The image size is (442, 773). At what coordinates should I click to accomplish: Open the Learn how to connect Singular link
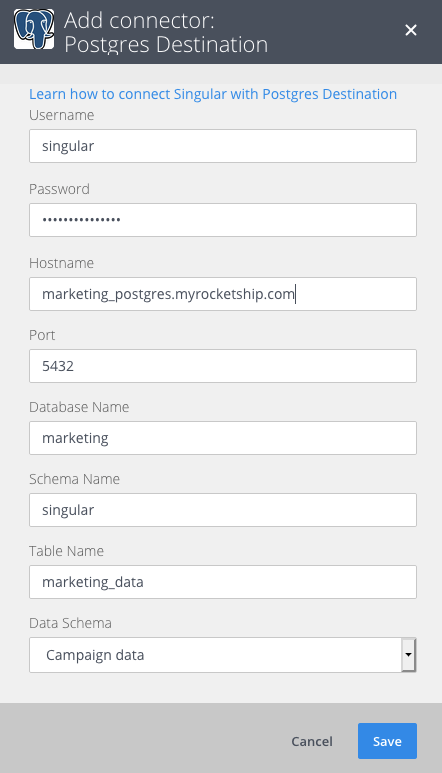pos(213,94)
